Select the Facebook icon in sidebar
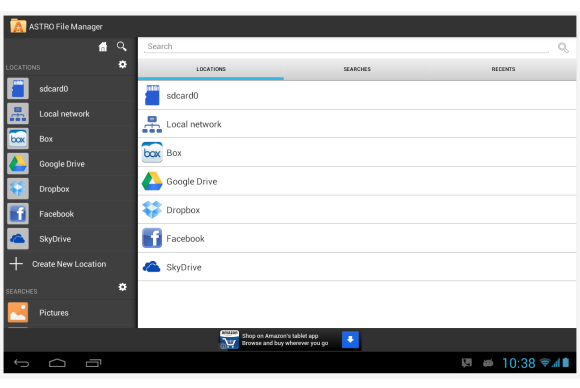This screenshot has width=580, height=388. [18, 214]
